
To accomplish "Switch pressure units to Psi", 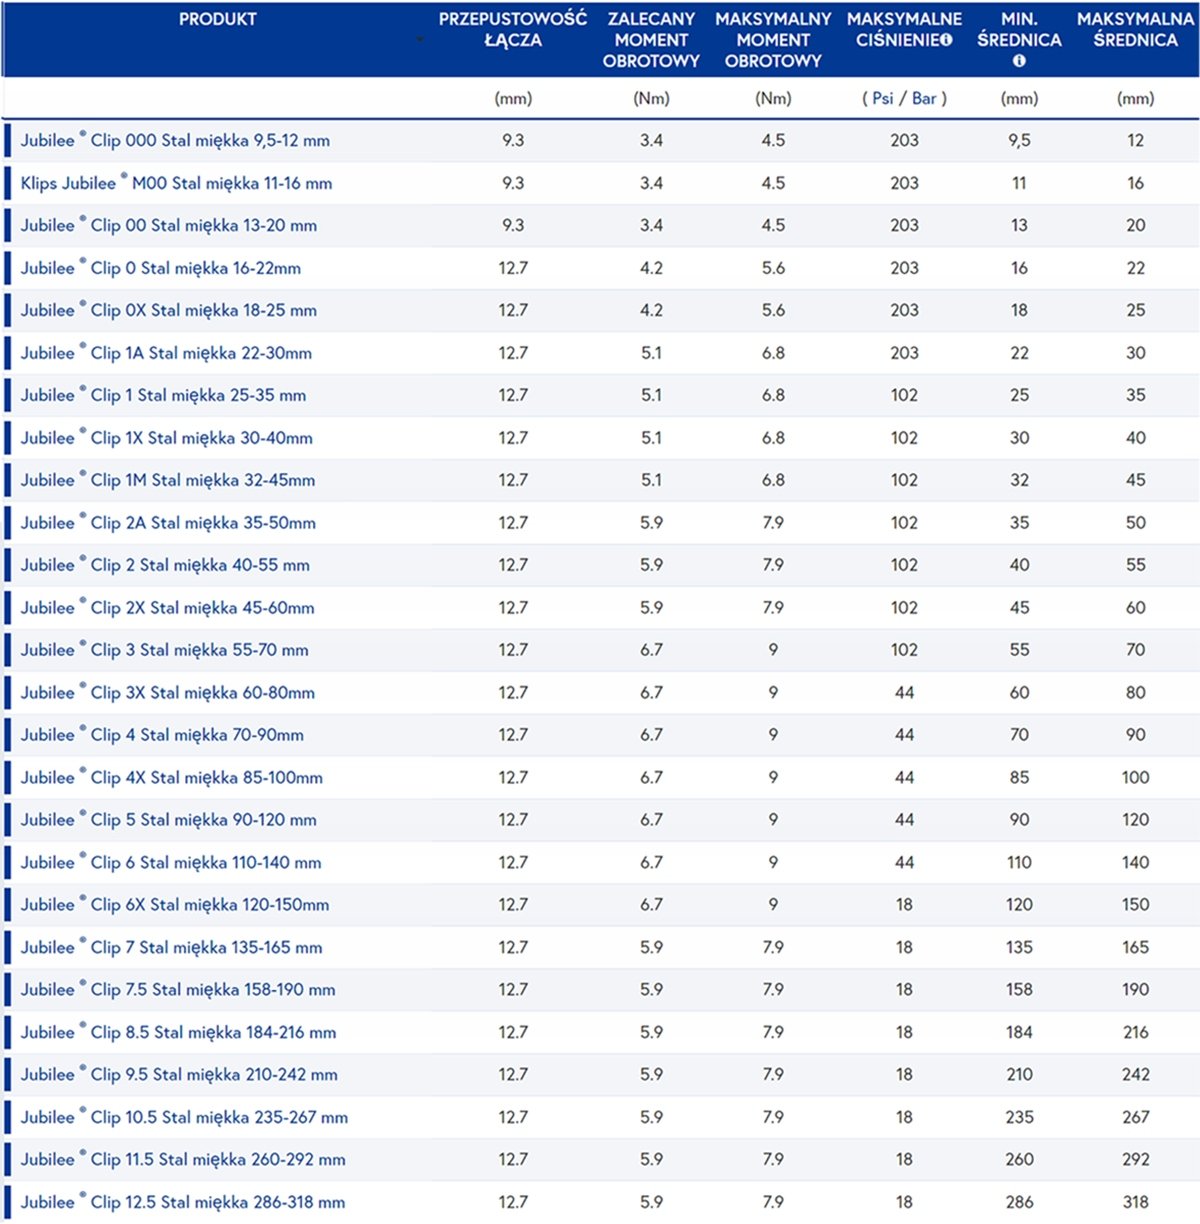I will 882,98.
